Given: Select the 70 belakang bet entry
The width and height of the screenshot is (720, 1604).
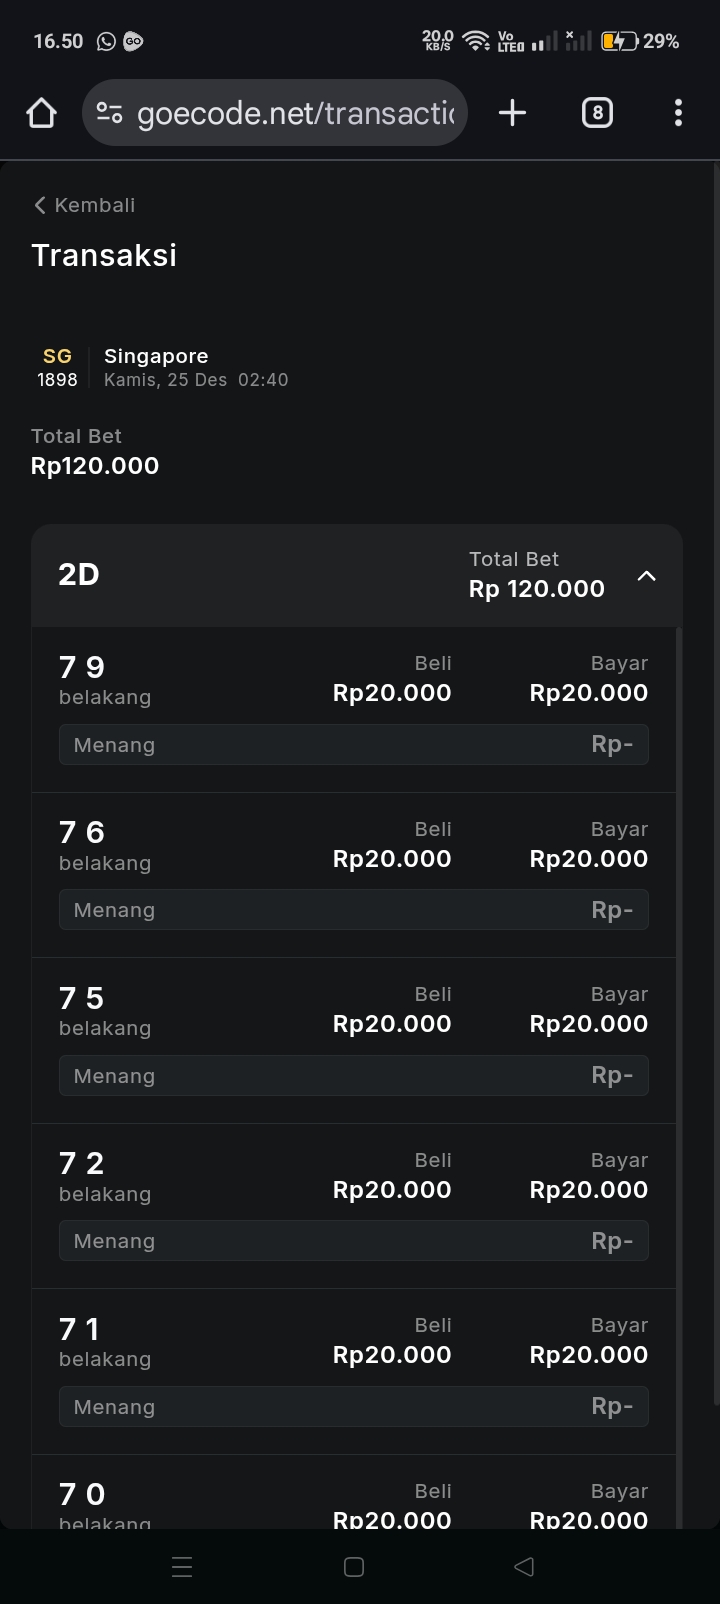Looking at the screenshot, I should click(105, 1503).
